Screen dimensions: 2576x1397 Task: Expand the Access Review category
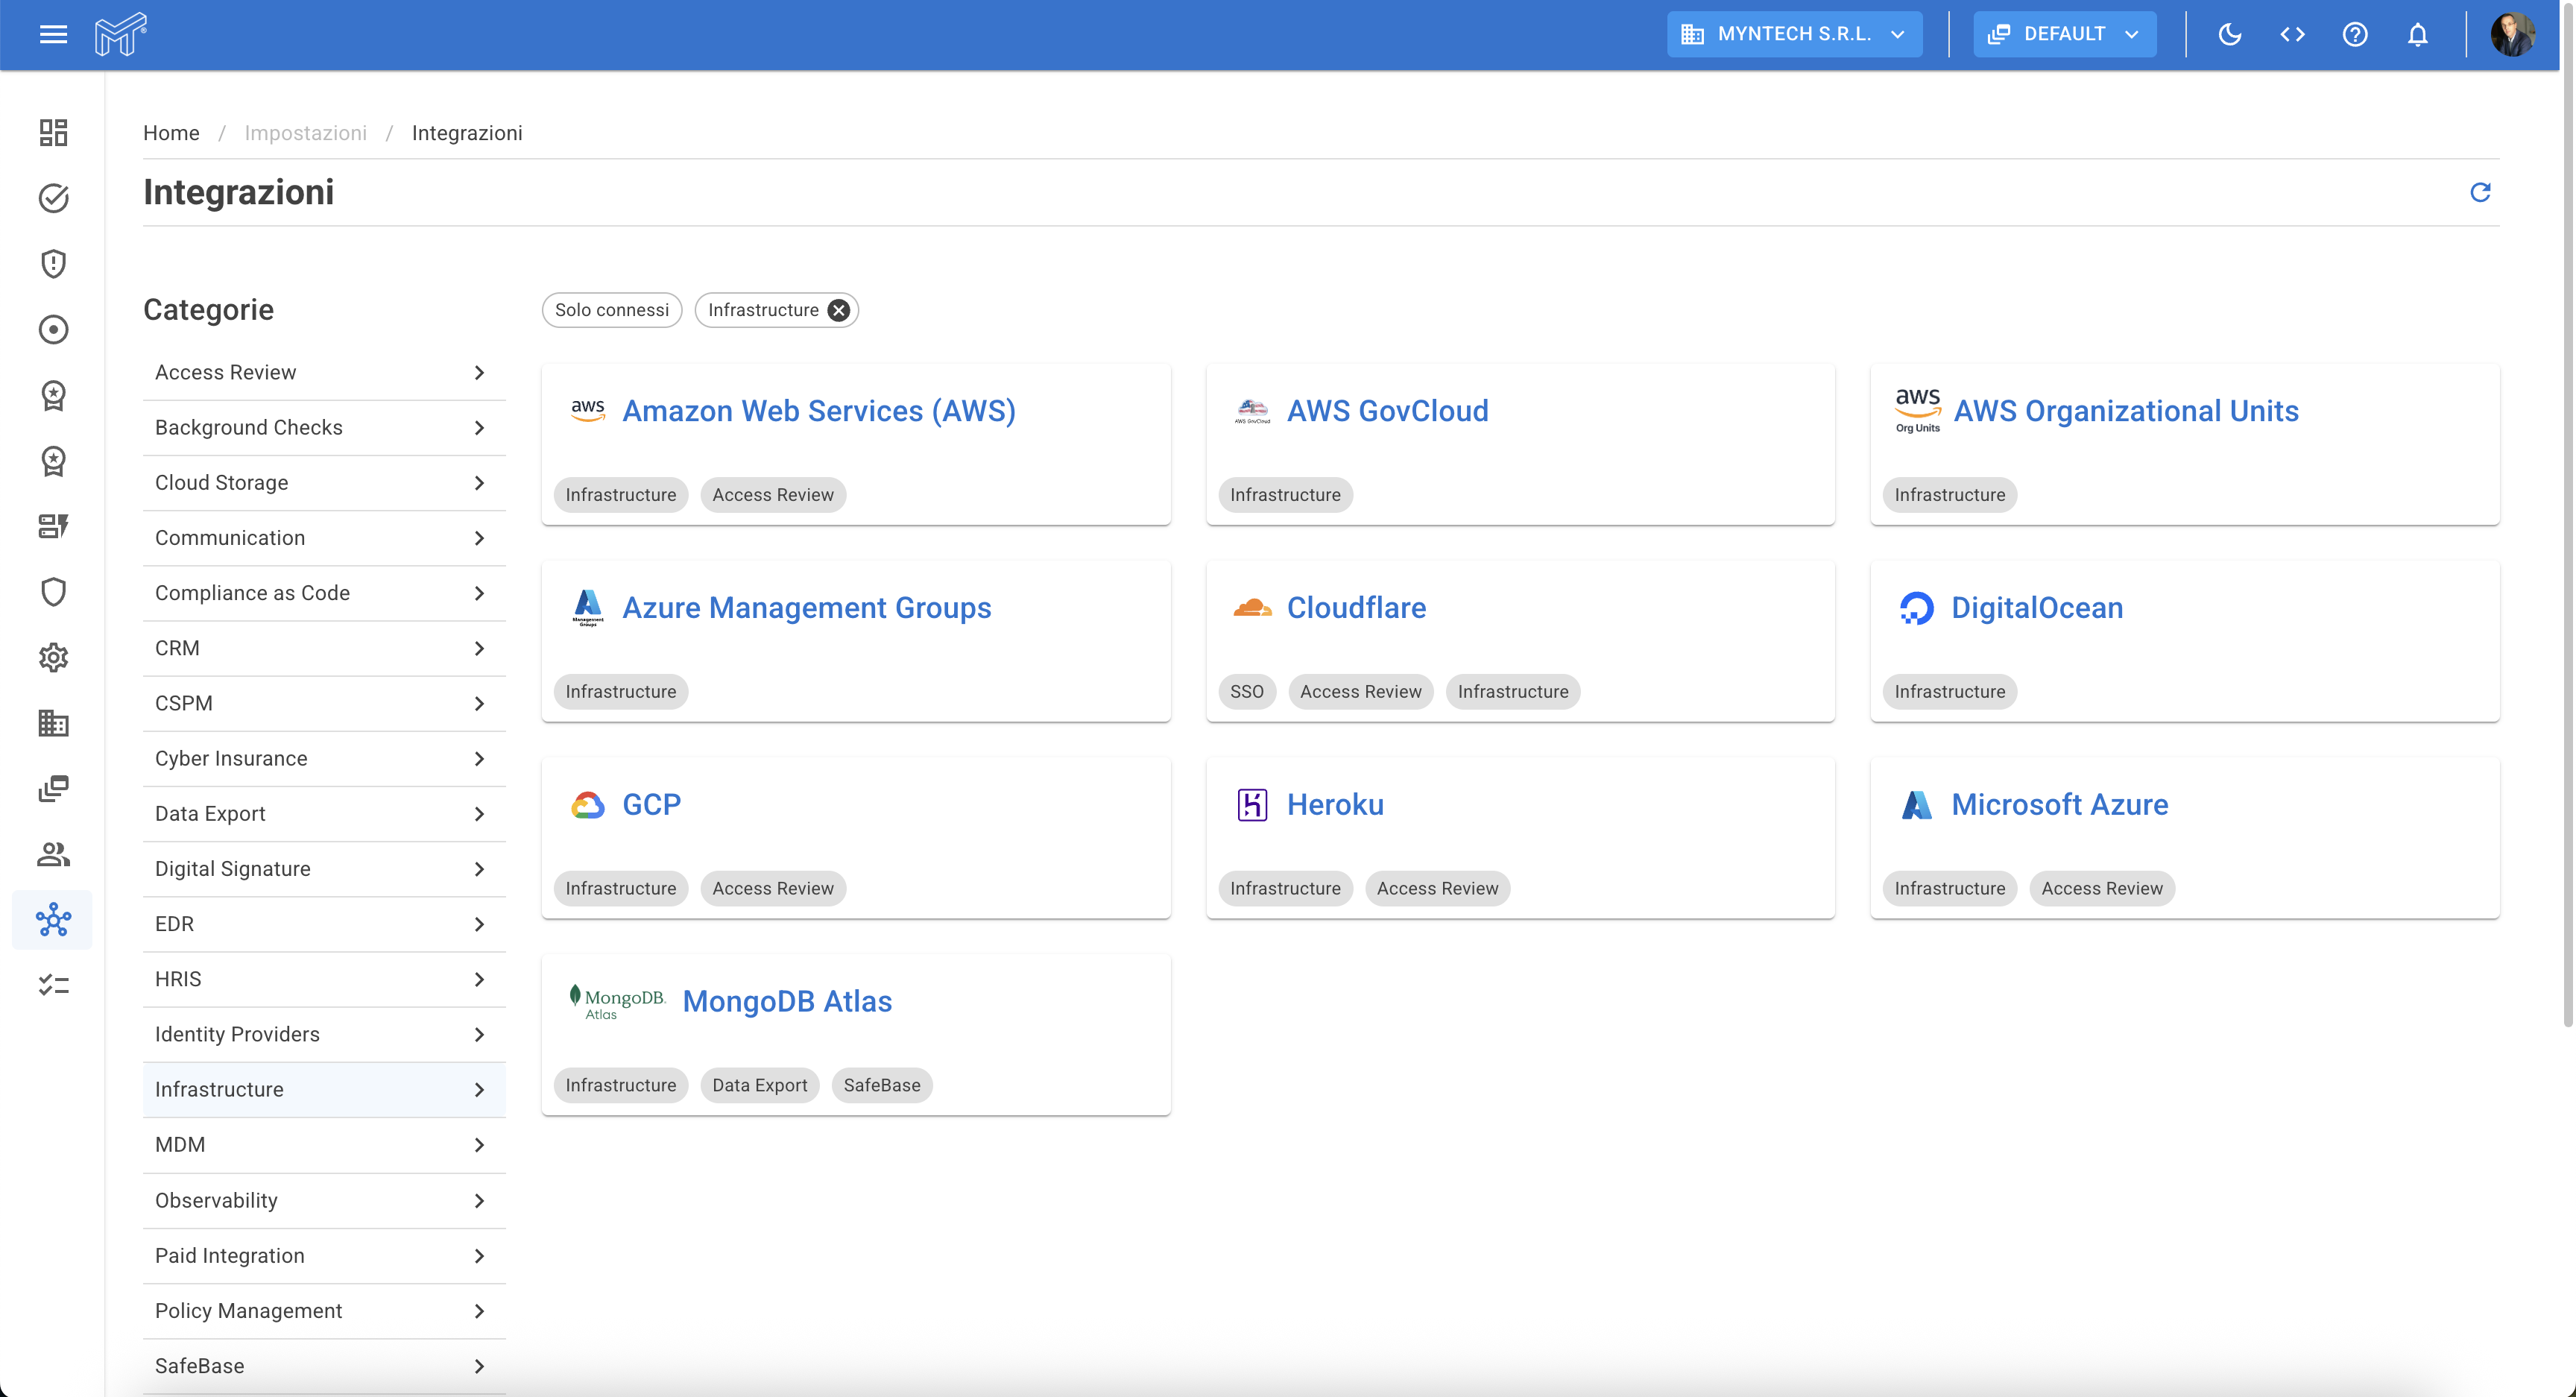click(x=324, y=372)
